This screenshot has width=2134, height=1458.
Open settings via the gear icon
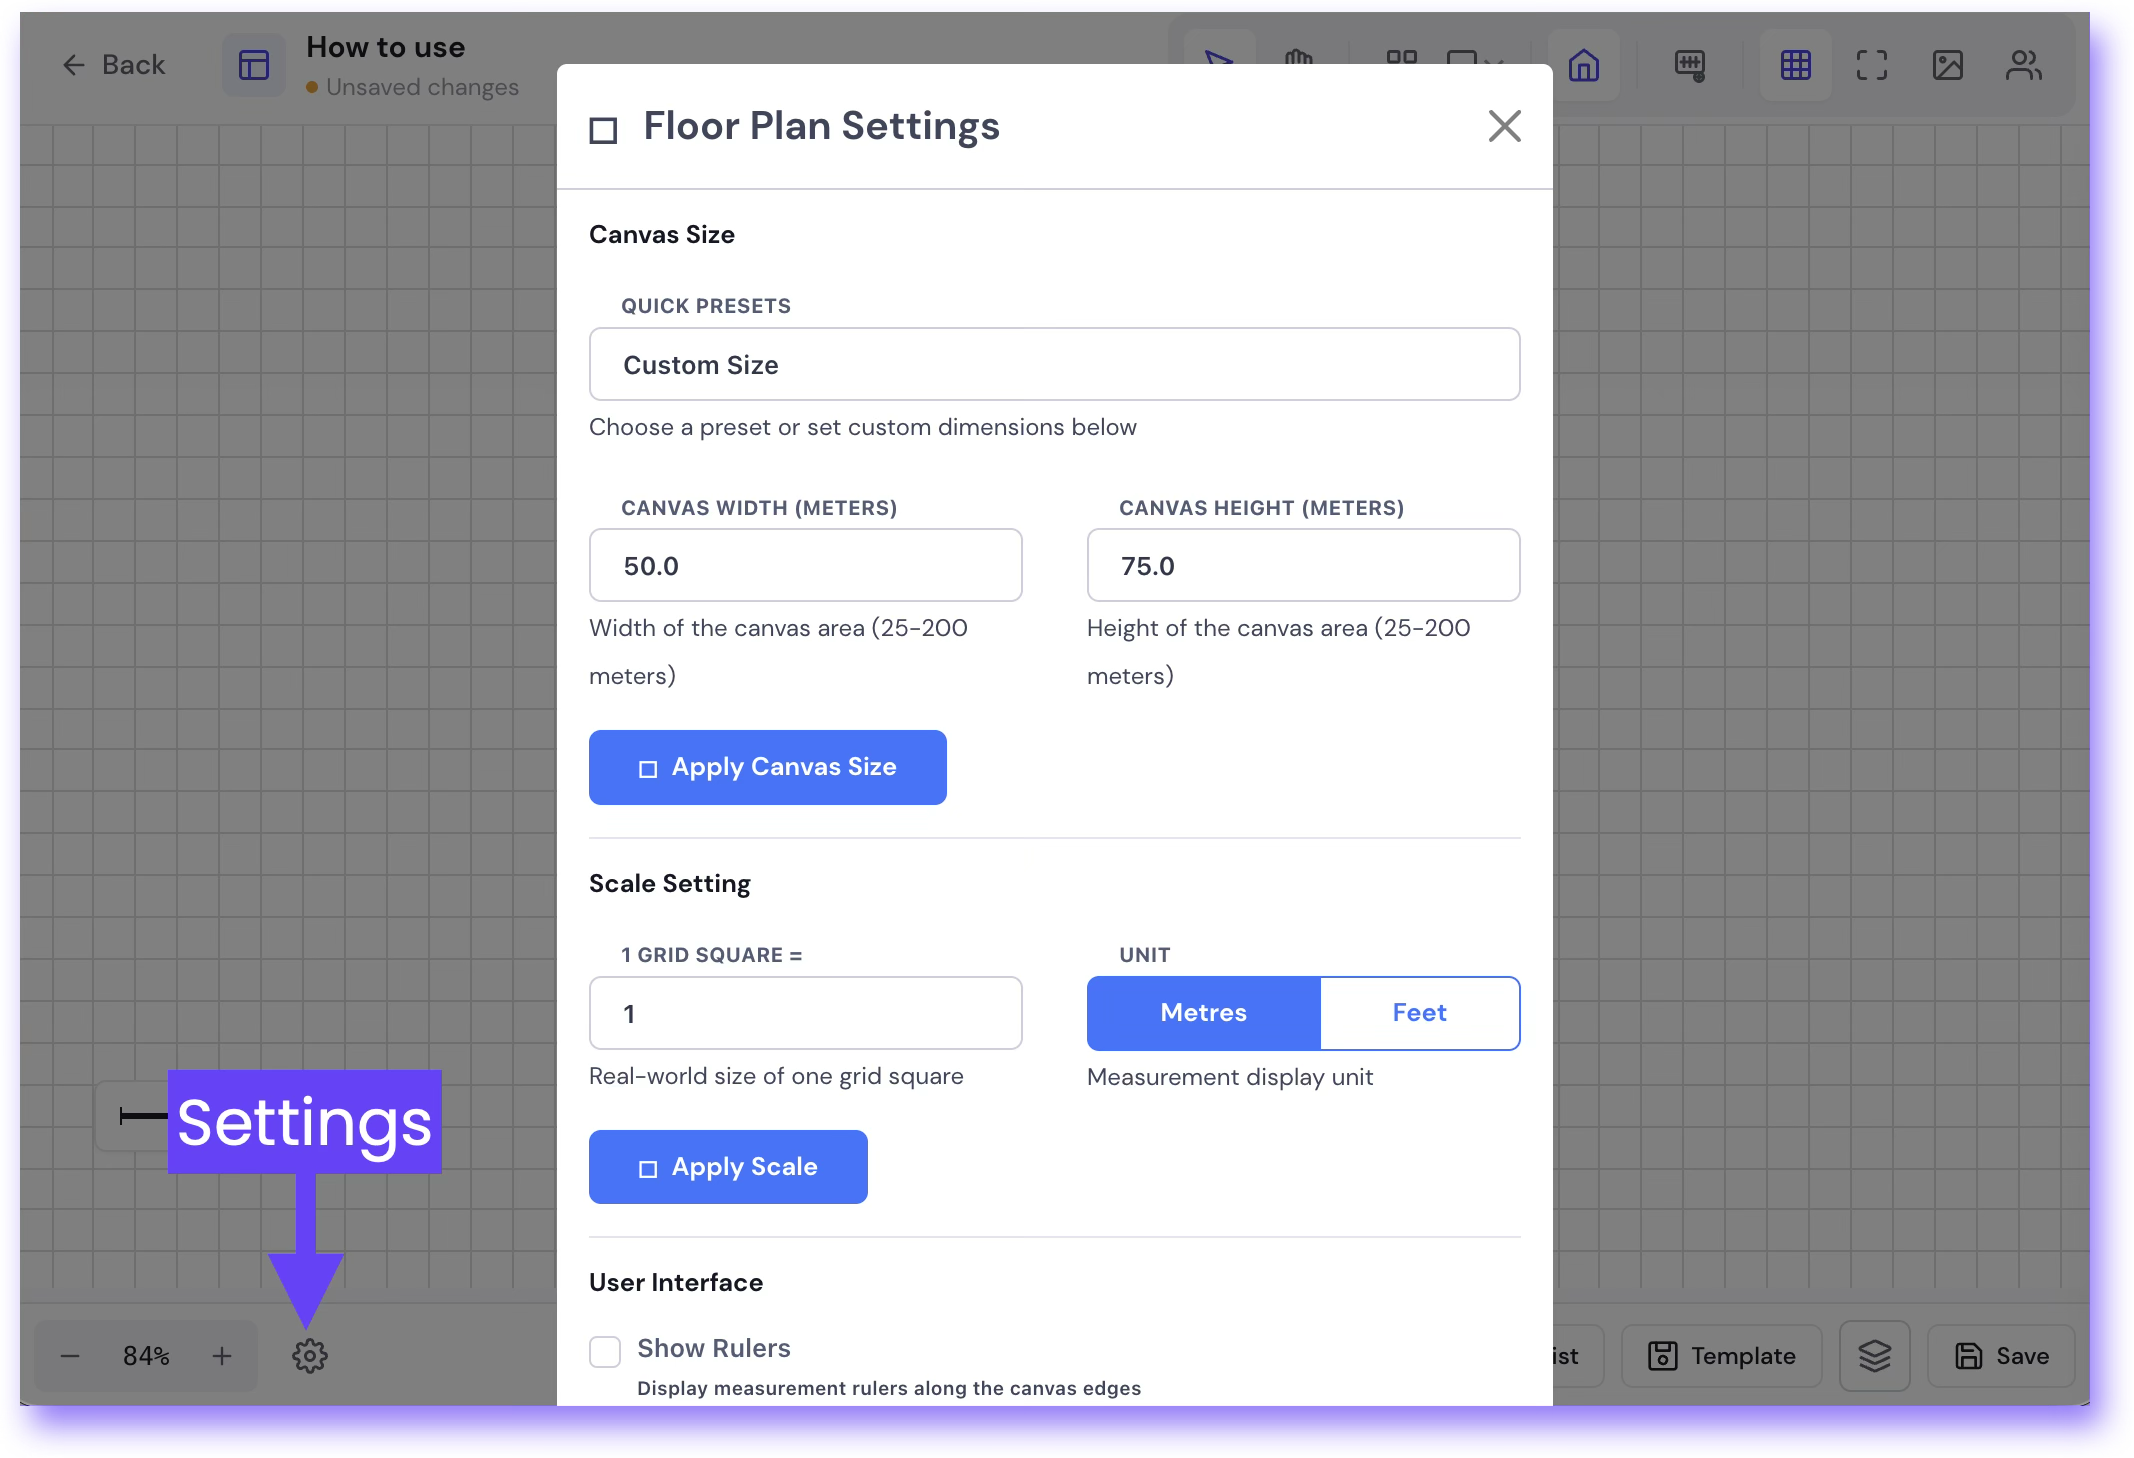click(x=310, y=1356)
